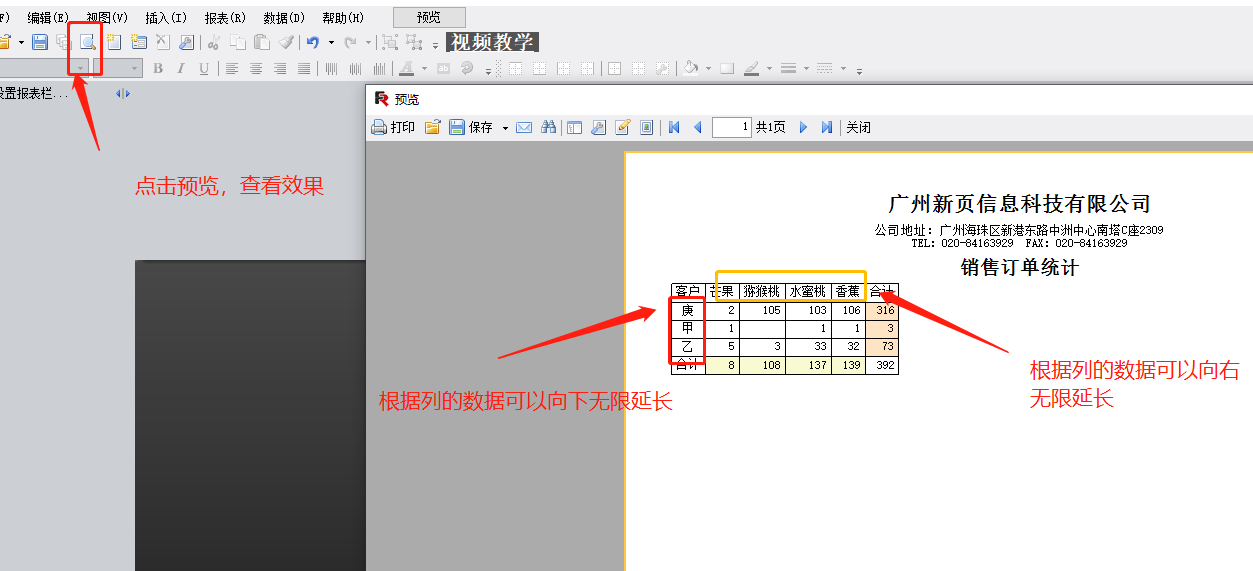The height and width of the screenshot is (571, 1253).
Task: Click 关闭 to close preview
Action: click(859, 127)
